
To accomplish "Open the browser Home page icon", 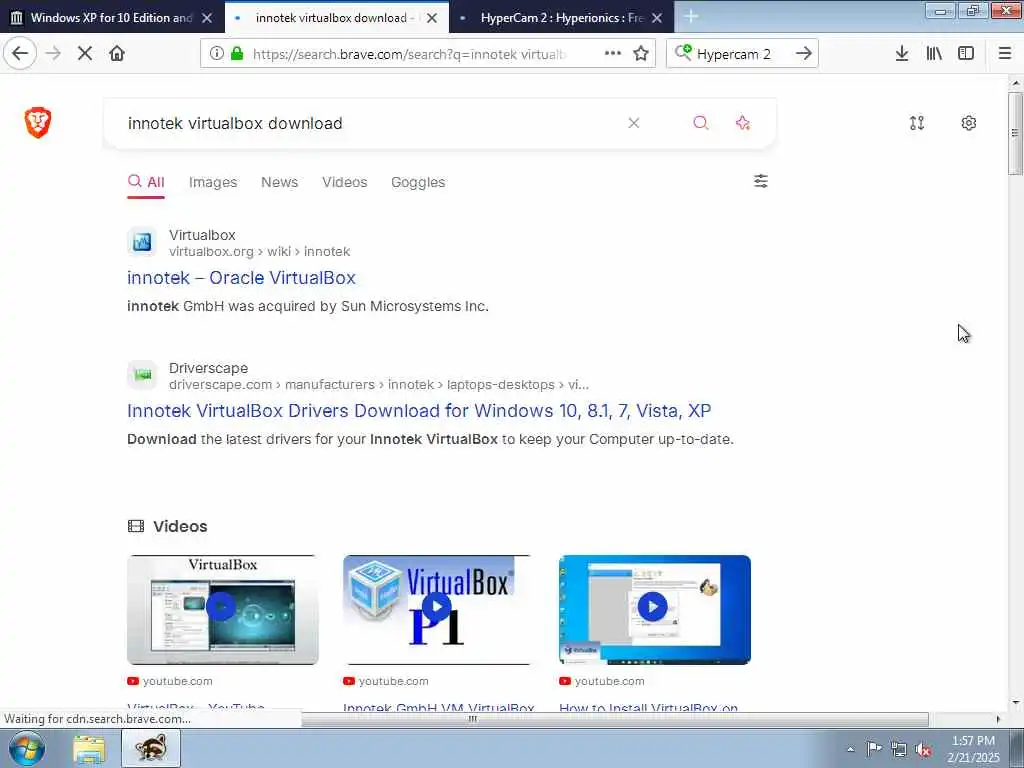I will (x=117, y=54).
